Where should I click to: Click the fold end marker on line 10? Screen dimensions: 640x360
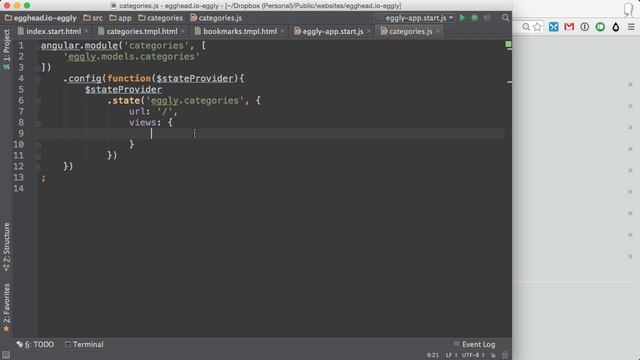click(38, 145)
